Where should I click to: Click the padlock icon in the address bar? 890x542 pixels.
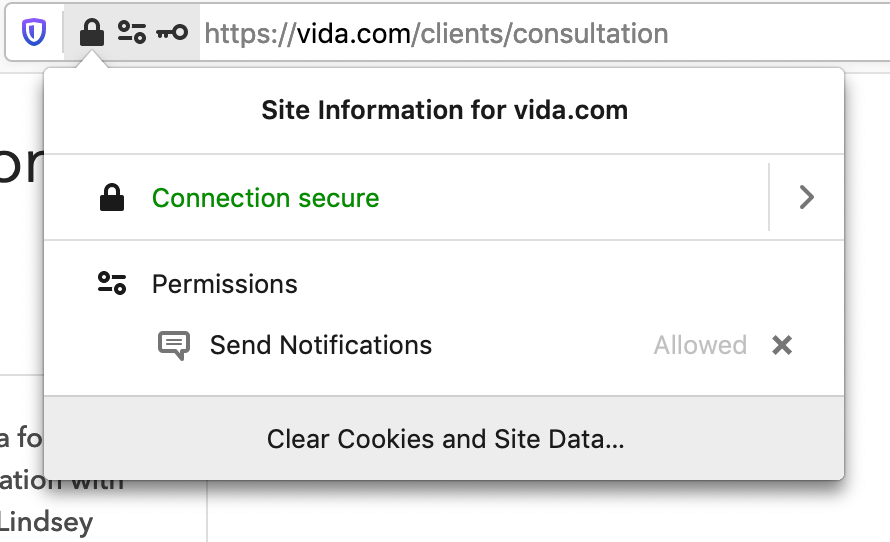91,32
